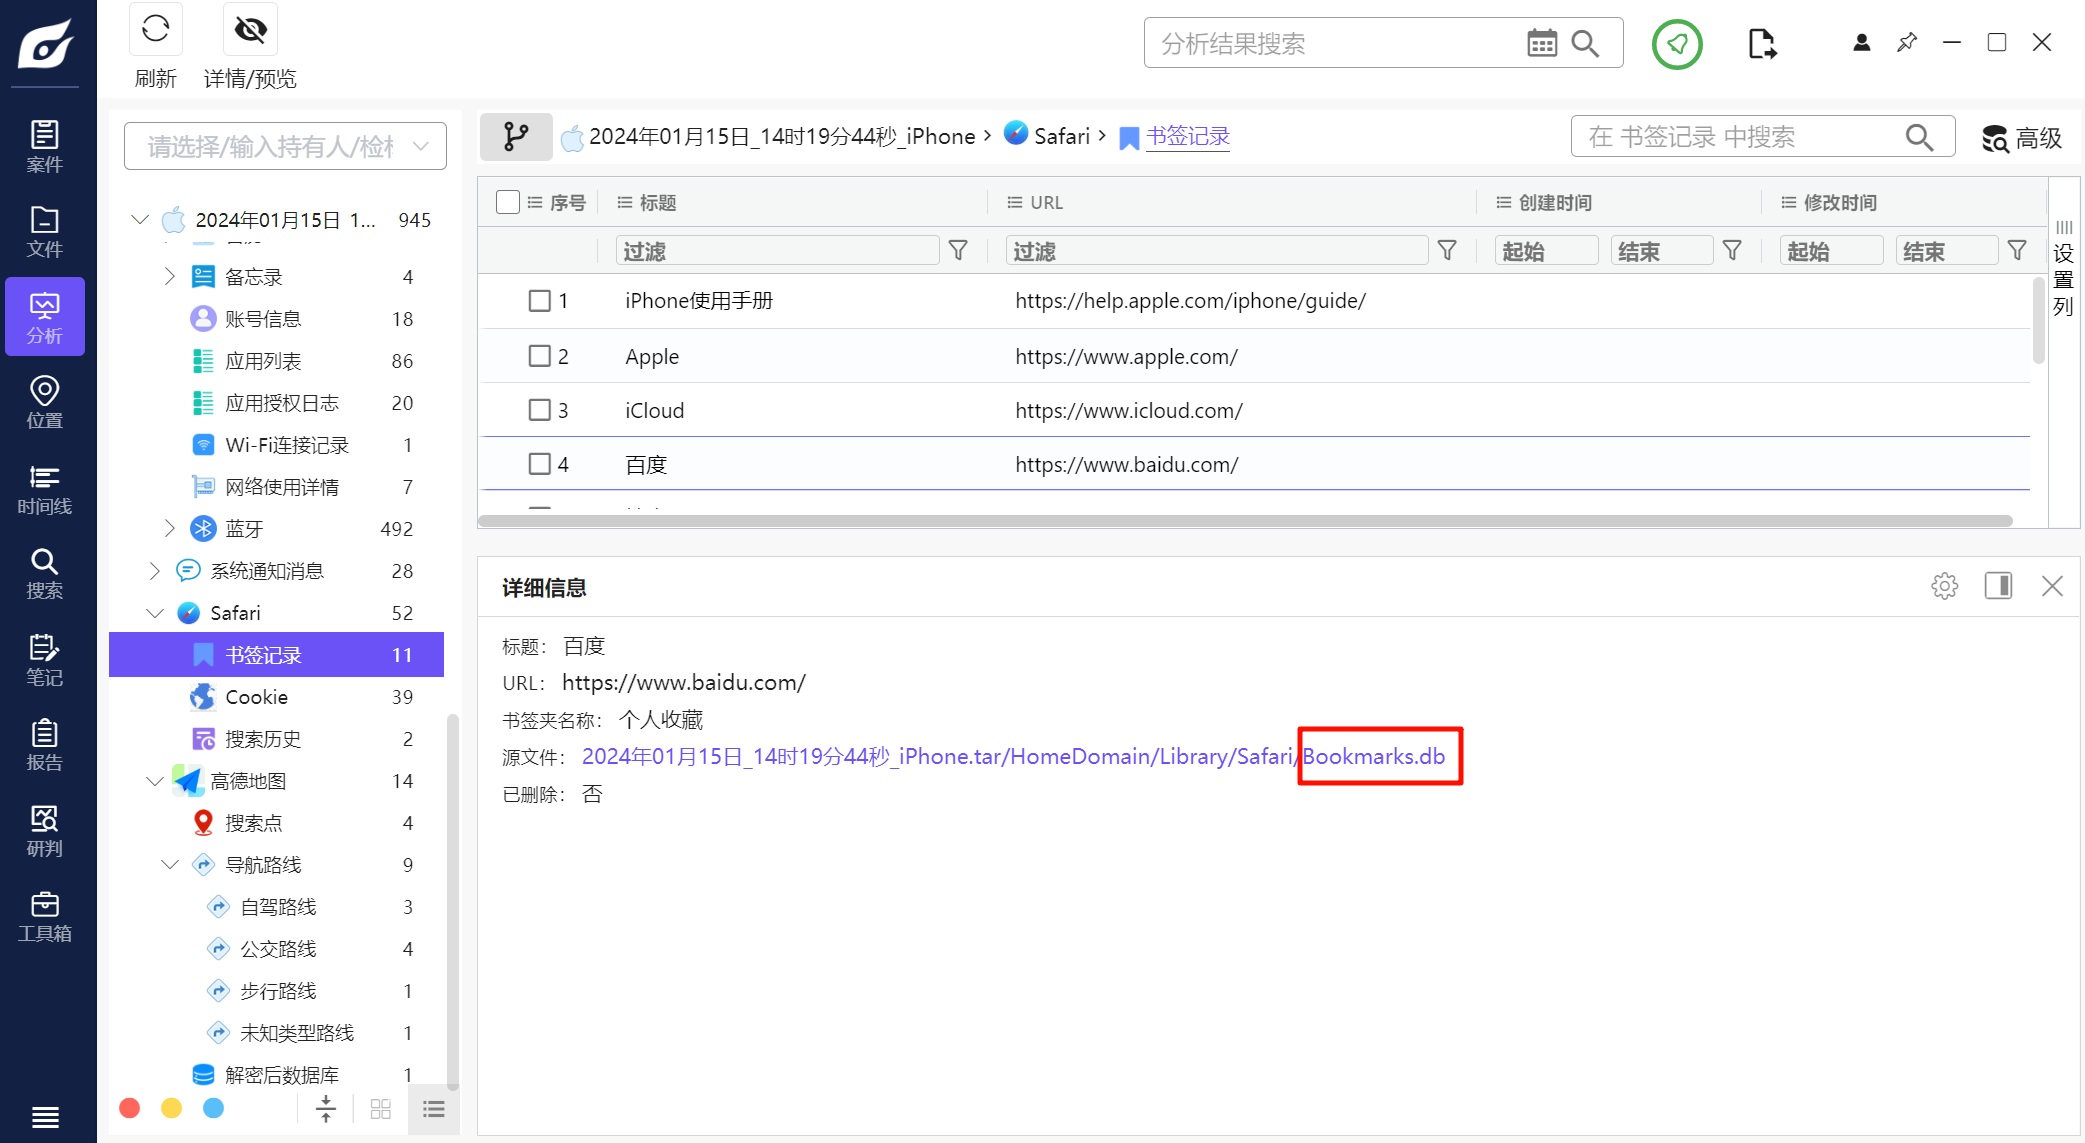Check the row 4 百度 checkbox
Viewport: 2085px width, 1143px height.
pos(540,464)
